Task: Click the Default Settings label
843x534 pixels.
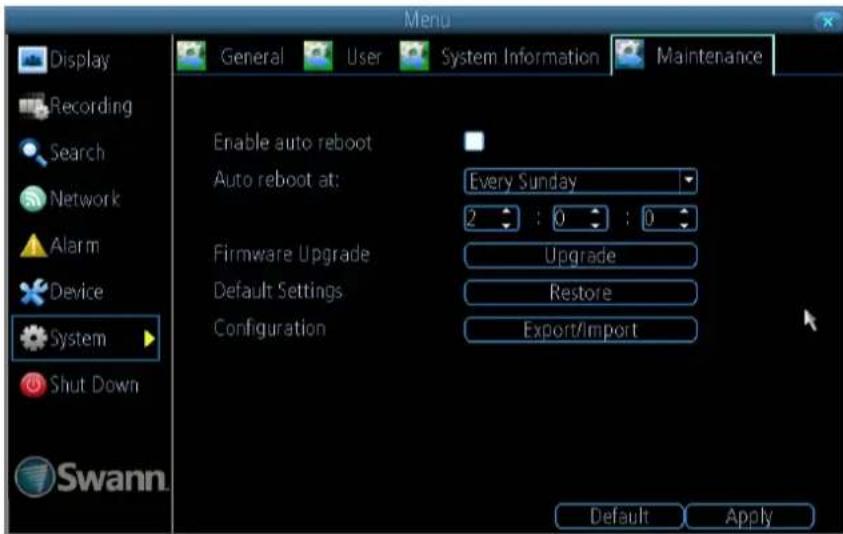Action: pyautogui.click(x=278, y=291)
